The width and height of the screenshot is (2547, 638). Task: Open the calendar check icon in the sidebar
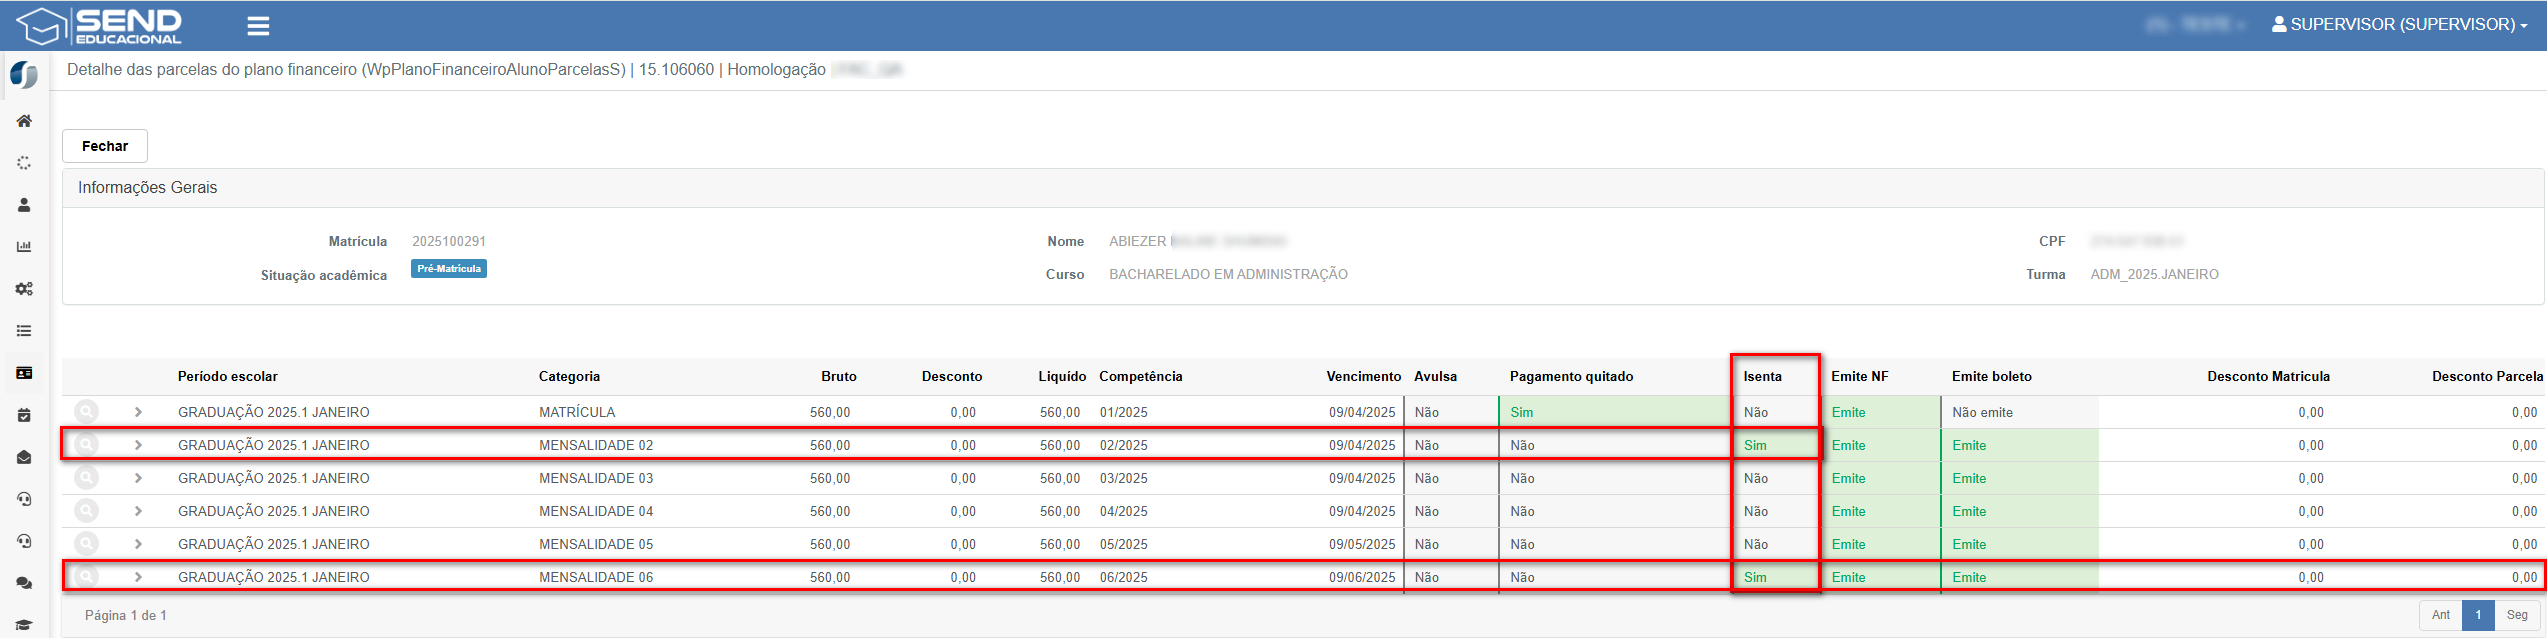click(x=24, y=415)
